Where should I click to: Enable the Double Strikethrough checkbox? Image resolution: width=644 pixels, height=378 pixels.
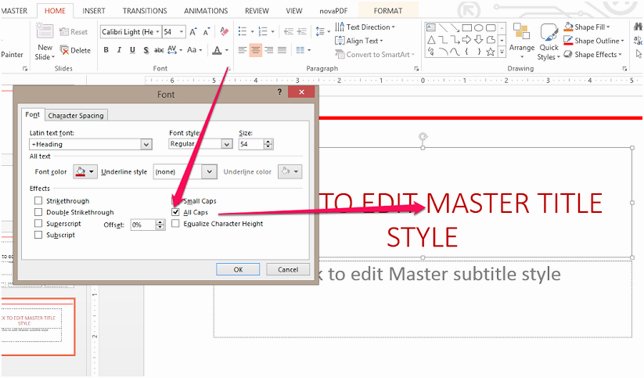click(x=38, y=212)
